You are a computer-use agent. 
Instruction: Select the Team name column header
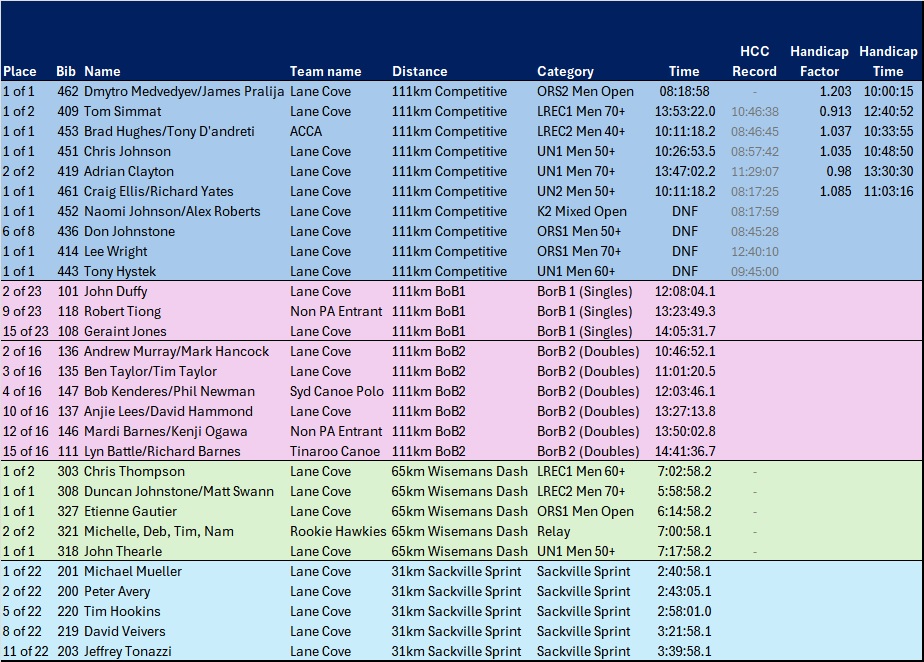point(325,71)
